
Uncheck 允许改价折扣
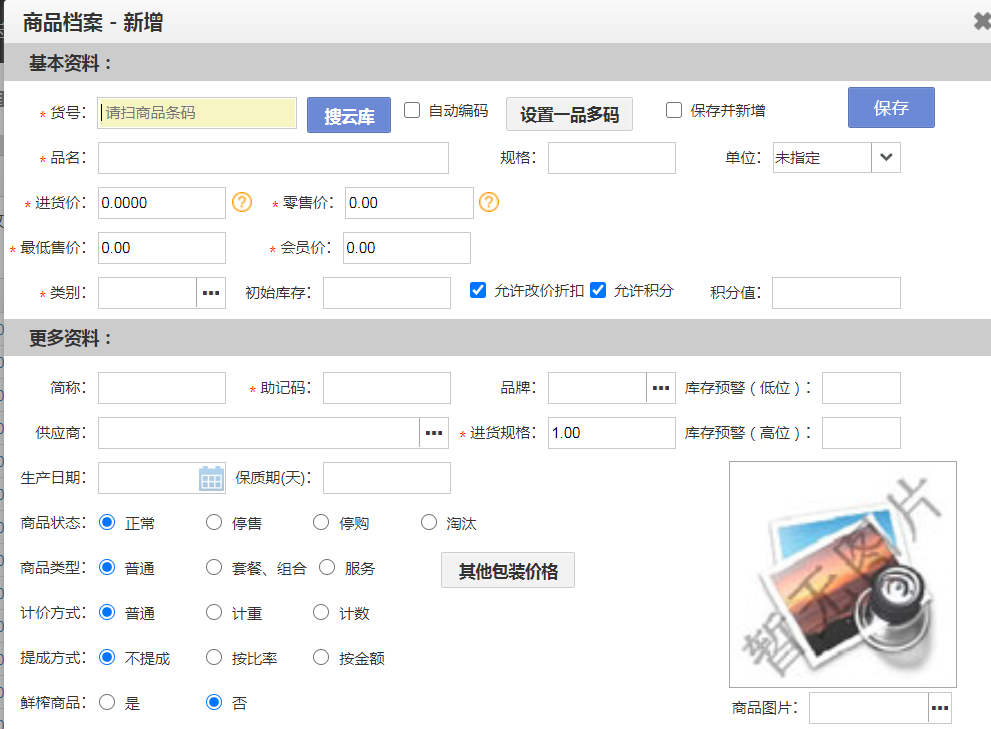click(x=477, y=290)
